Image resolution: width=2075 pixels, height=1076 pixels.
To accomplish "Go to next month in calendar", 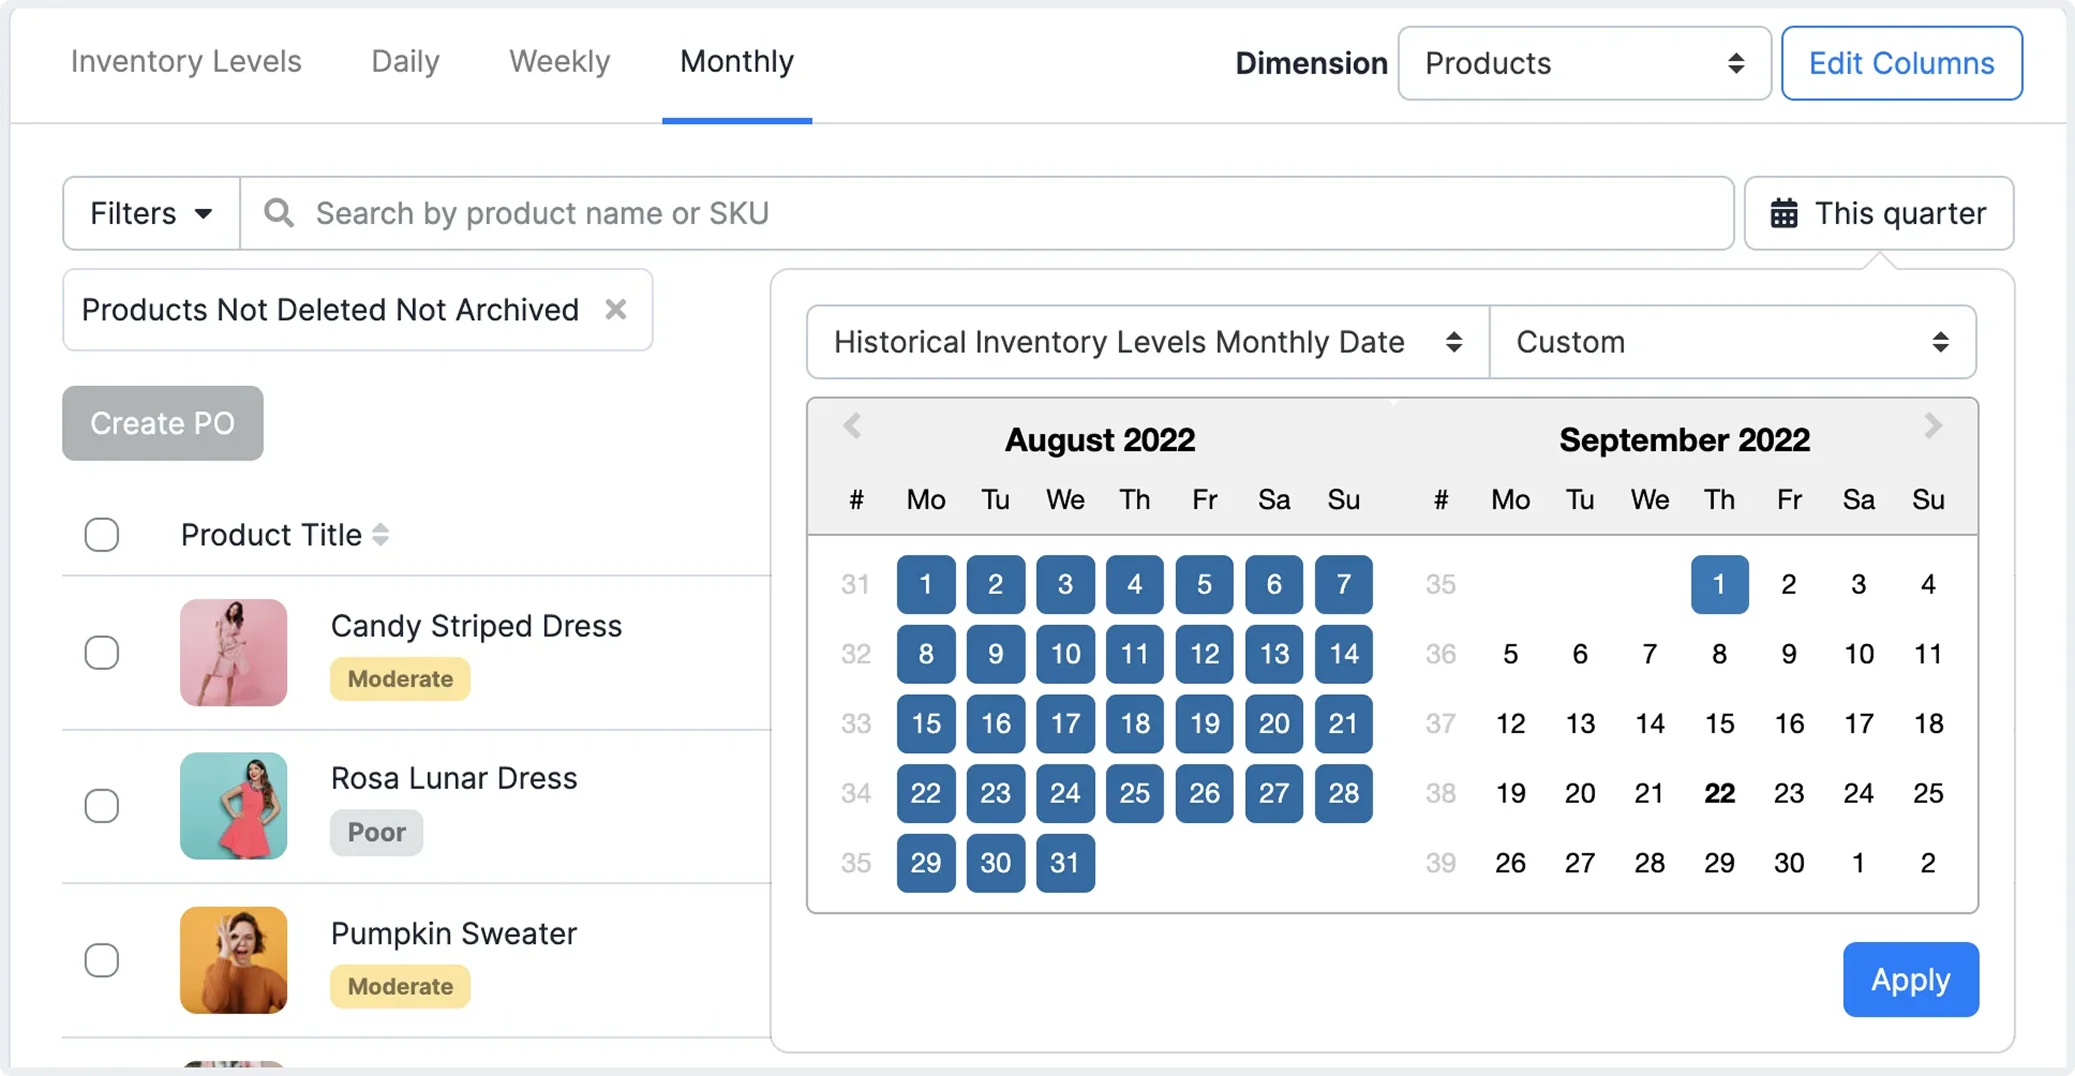I will [1933, 426].
